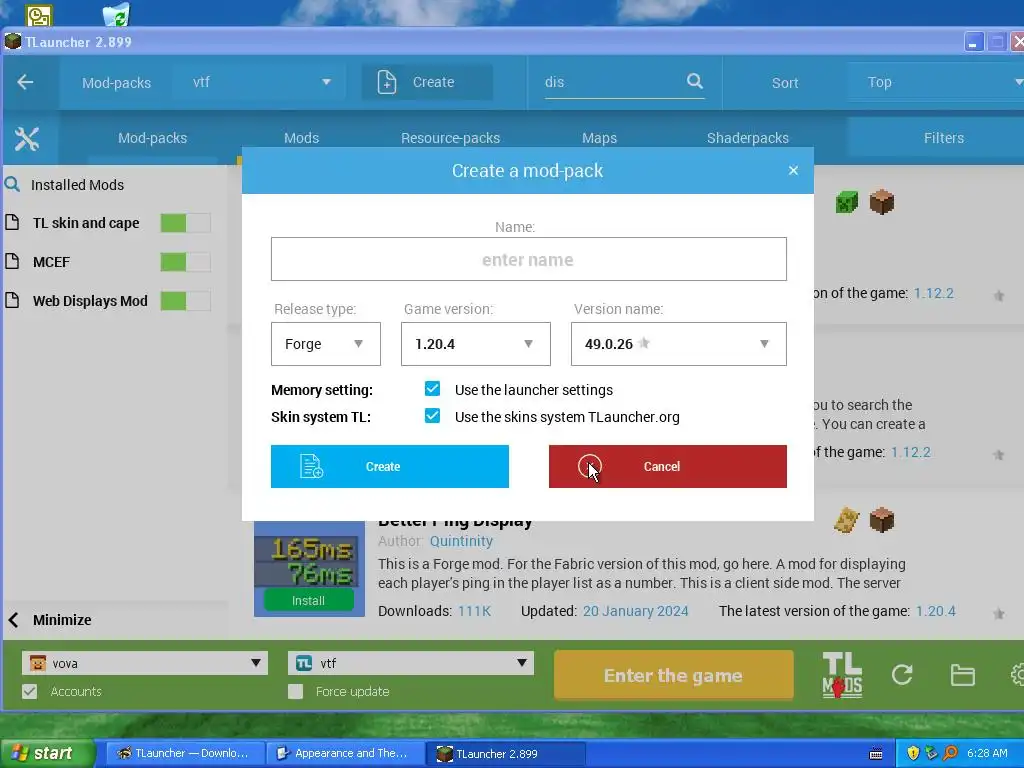Toggle the Accounts checkbox
This screenshot has height=768, width=1024.
click(x=29, y=691)
